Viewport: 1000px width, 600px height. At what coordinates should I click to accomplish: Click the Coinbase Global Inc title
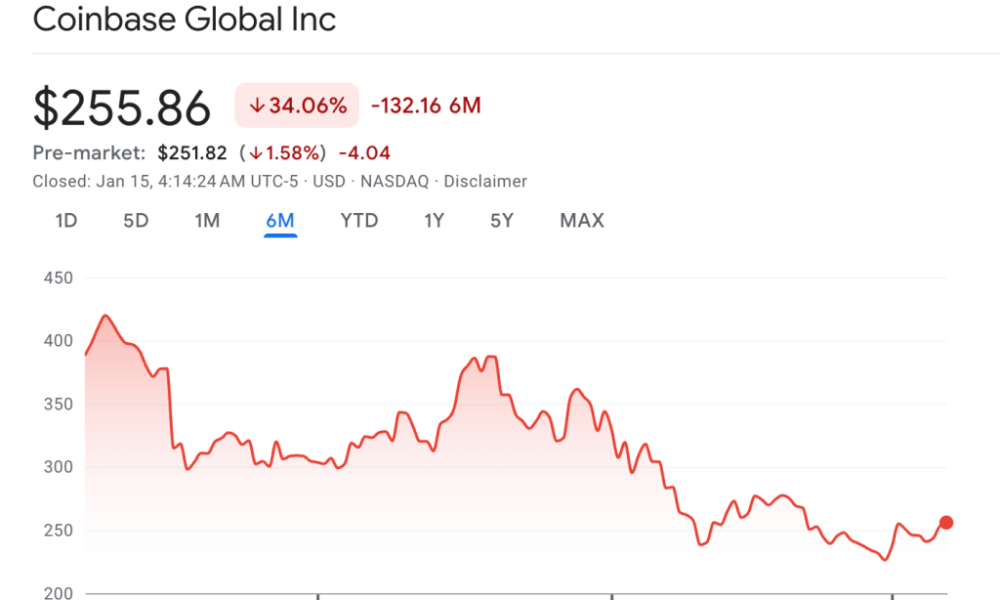pyautogui.click(x=184, y=19)
